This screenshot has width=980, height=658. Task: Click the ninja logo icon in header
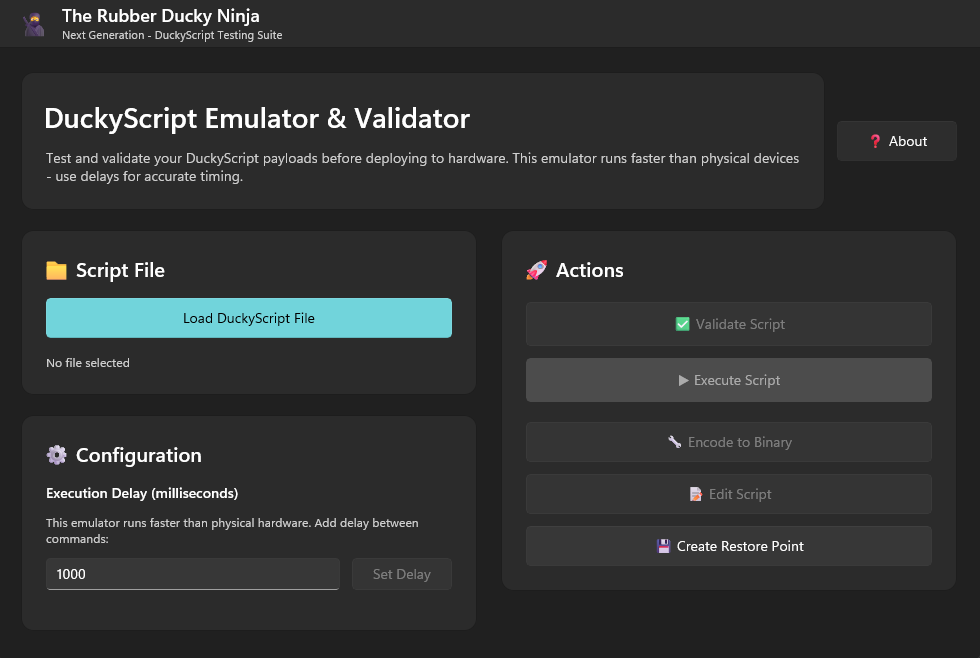34,24
